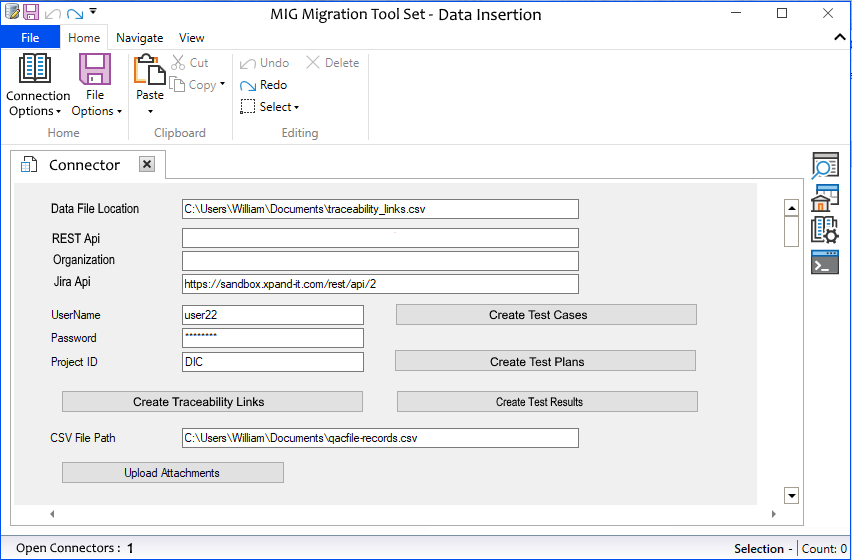
Task: Click Open Connectors status bar text
Action: coord(74,548)
